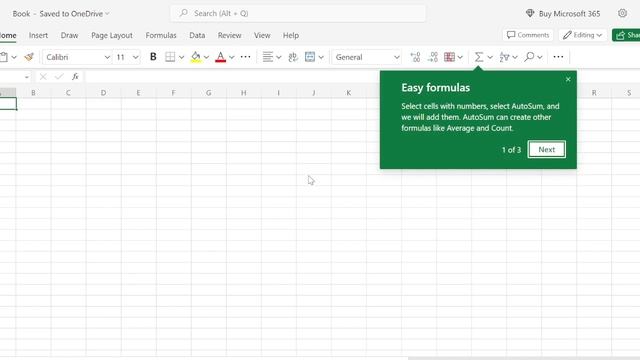Viewport: 640px width, 360px height.
Task: Expand the Name Box dropdown arrow
Action: pos(27,77)
